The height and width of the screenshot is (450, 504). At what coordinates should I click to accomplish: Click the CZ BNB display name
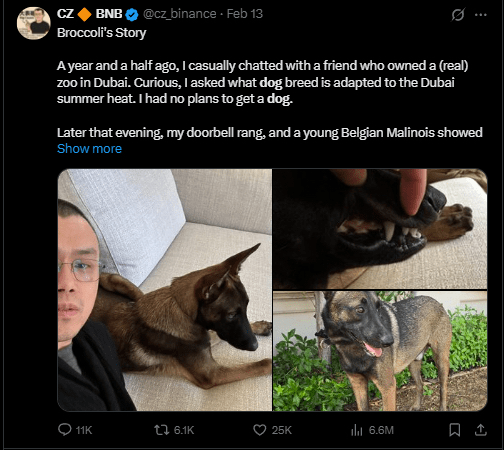point(90,14)
